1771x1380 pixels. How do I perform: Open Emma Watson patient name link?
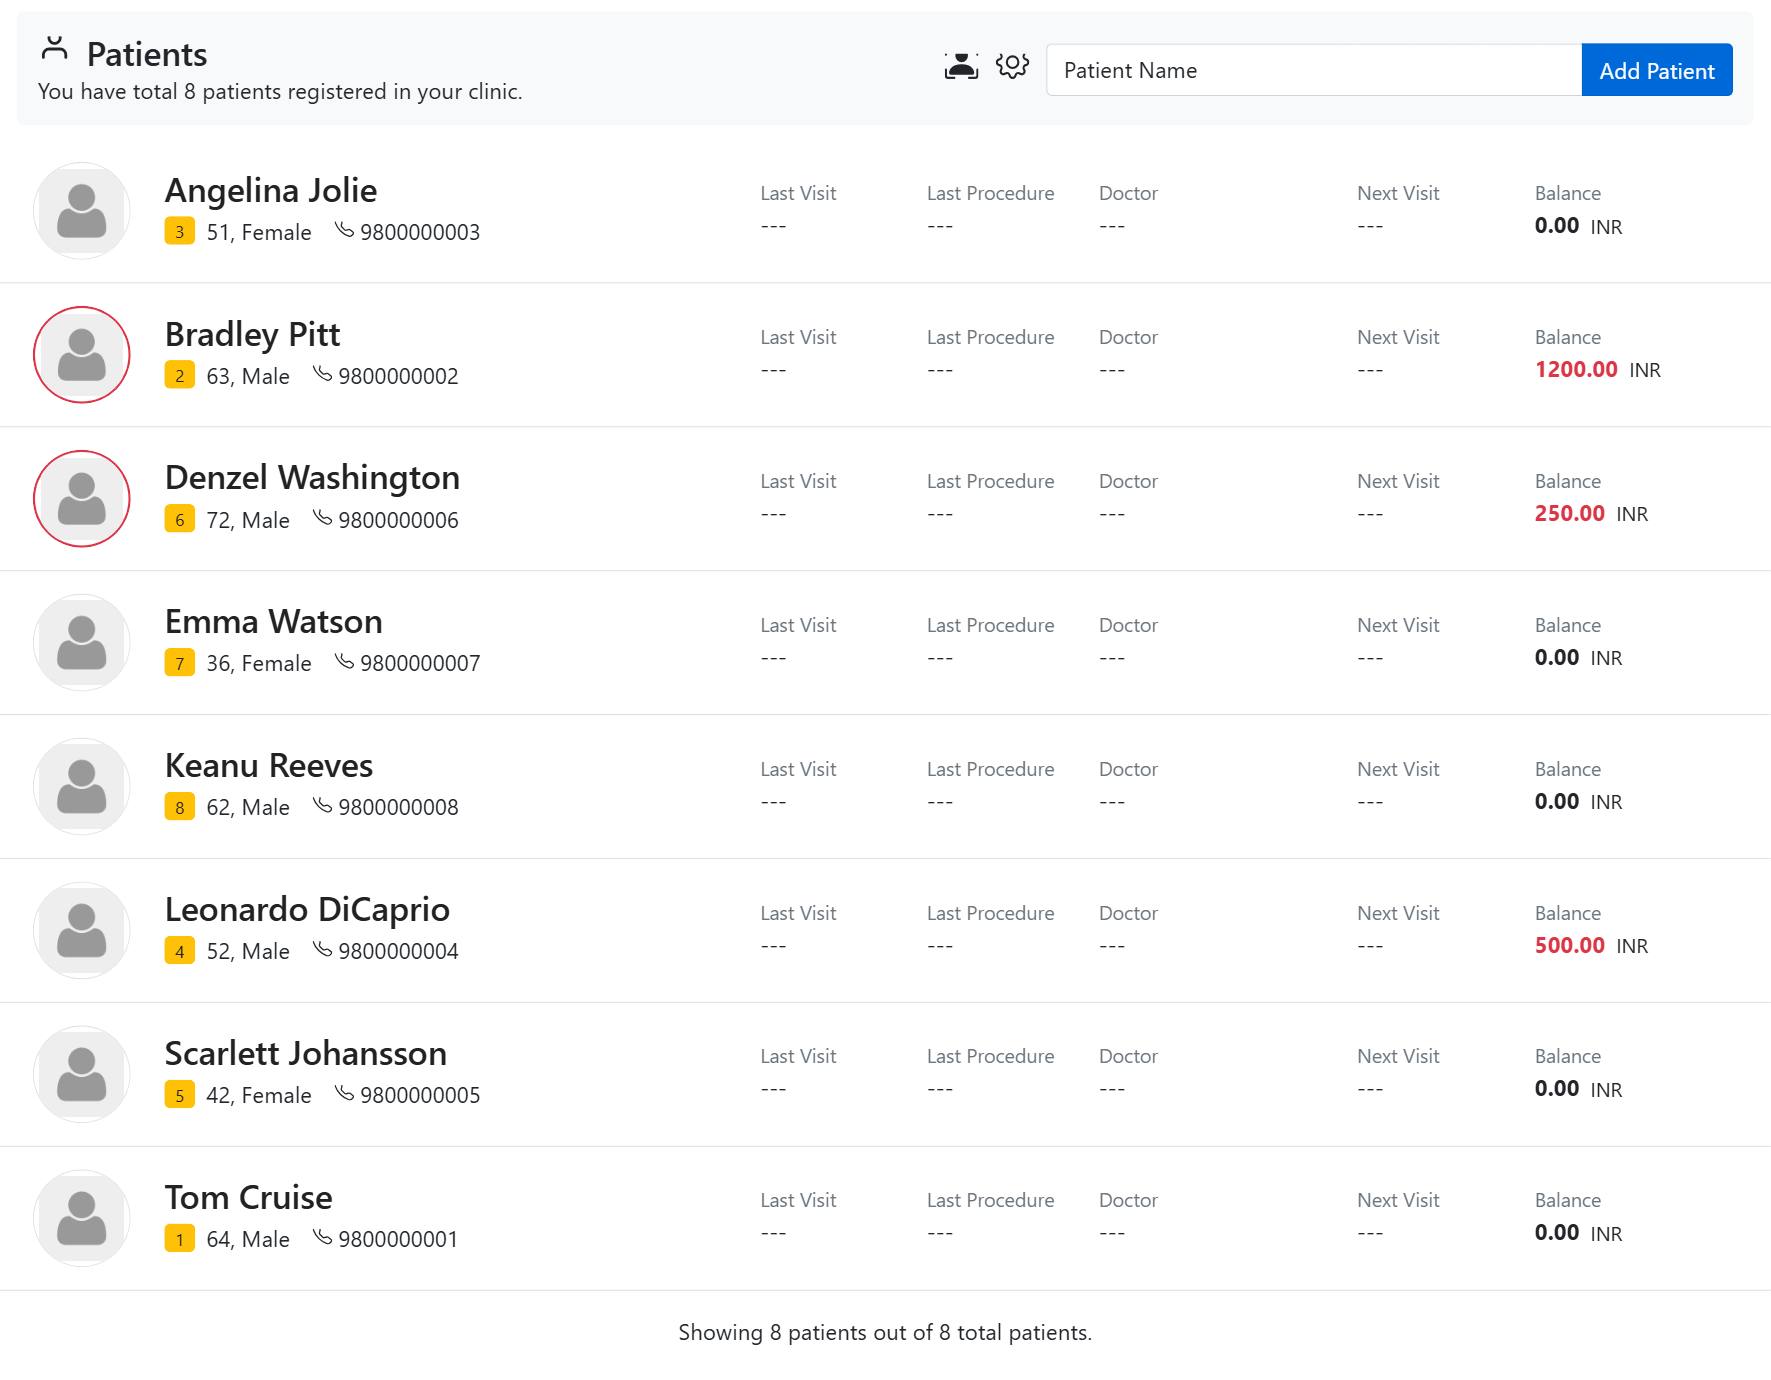(x=274, y=622)
